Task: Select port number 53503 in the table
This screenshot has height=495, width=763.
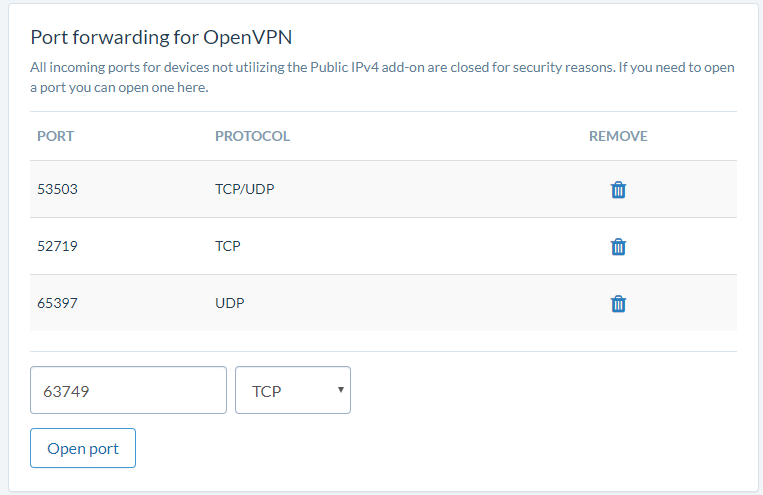Action: [x=57, y=189]
